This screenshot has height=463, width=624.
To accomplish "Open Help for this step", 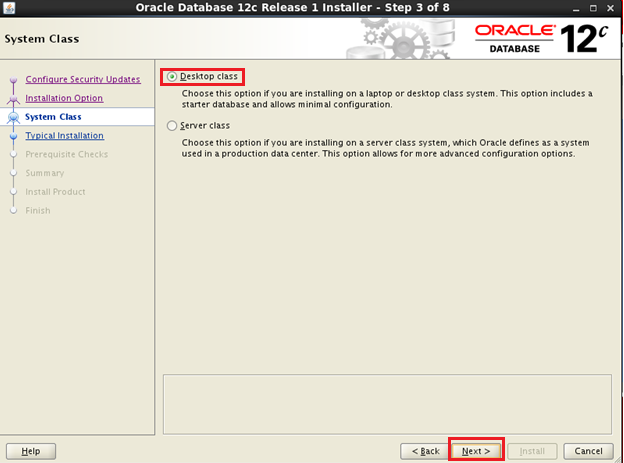I will tap(31, 451).
